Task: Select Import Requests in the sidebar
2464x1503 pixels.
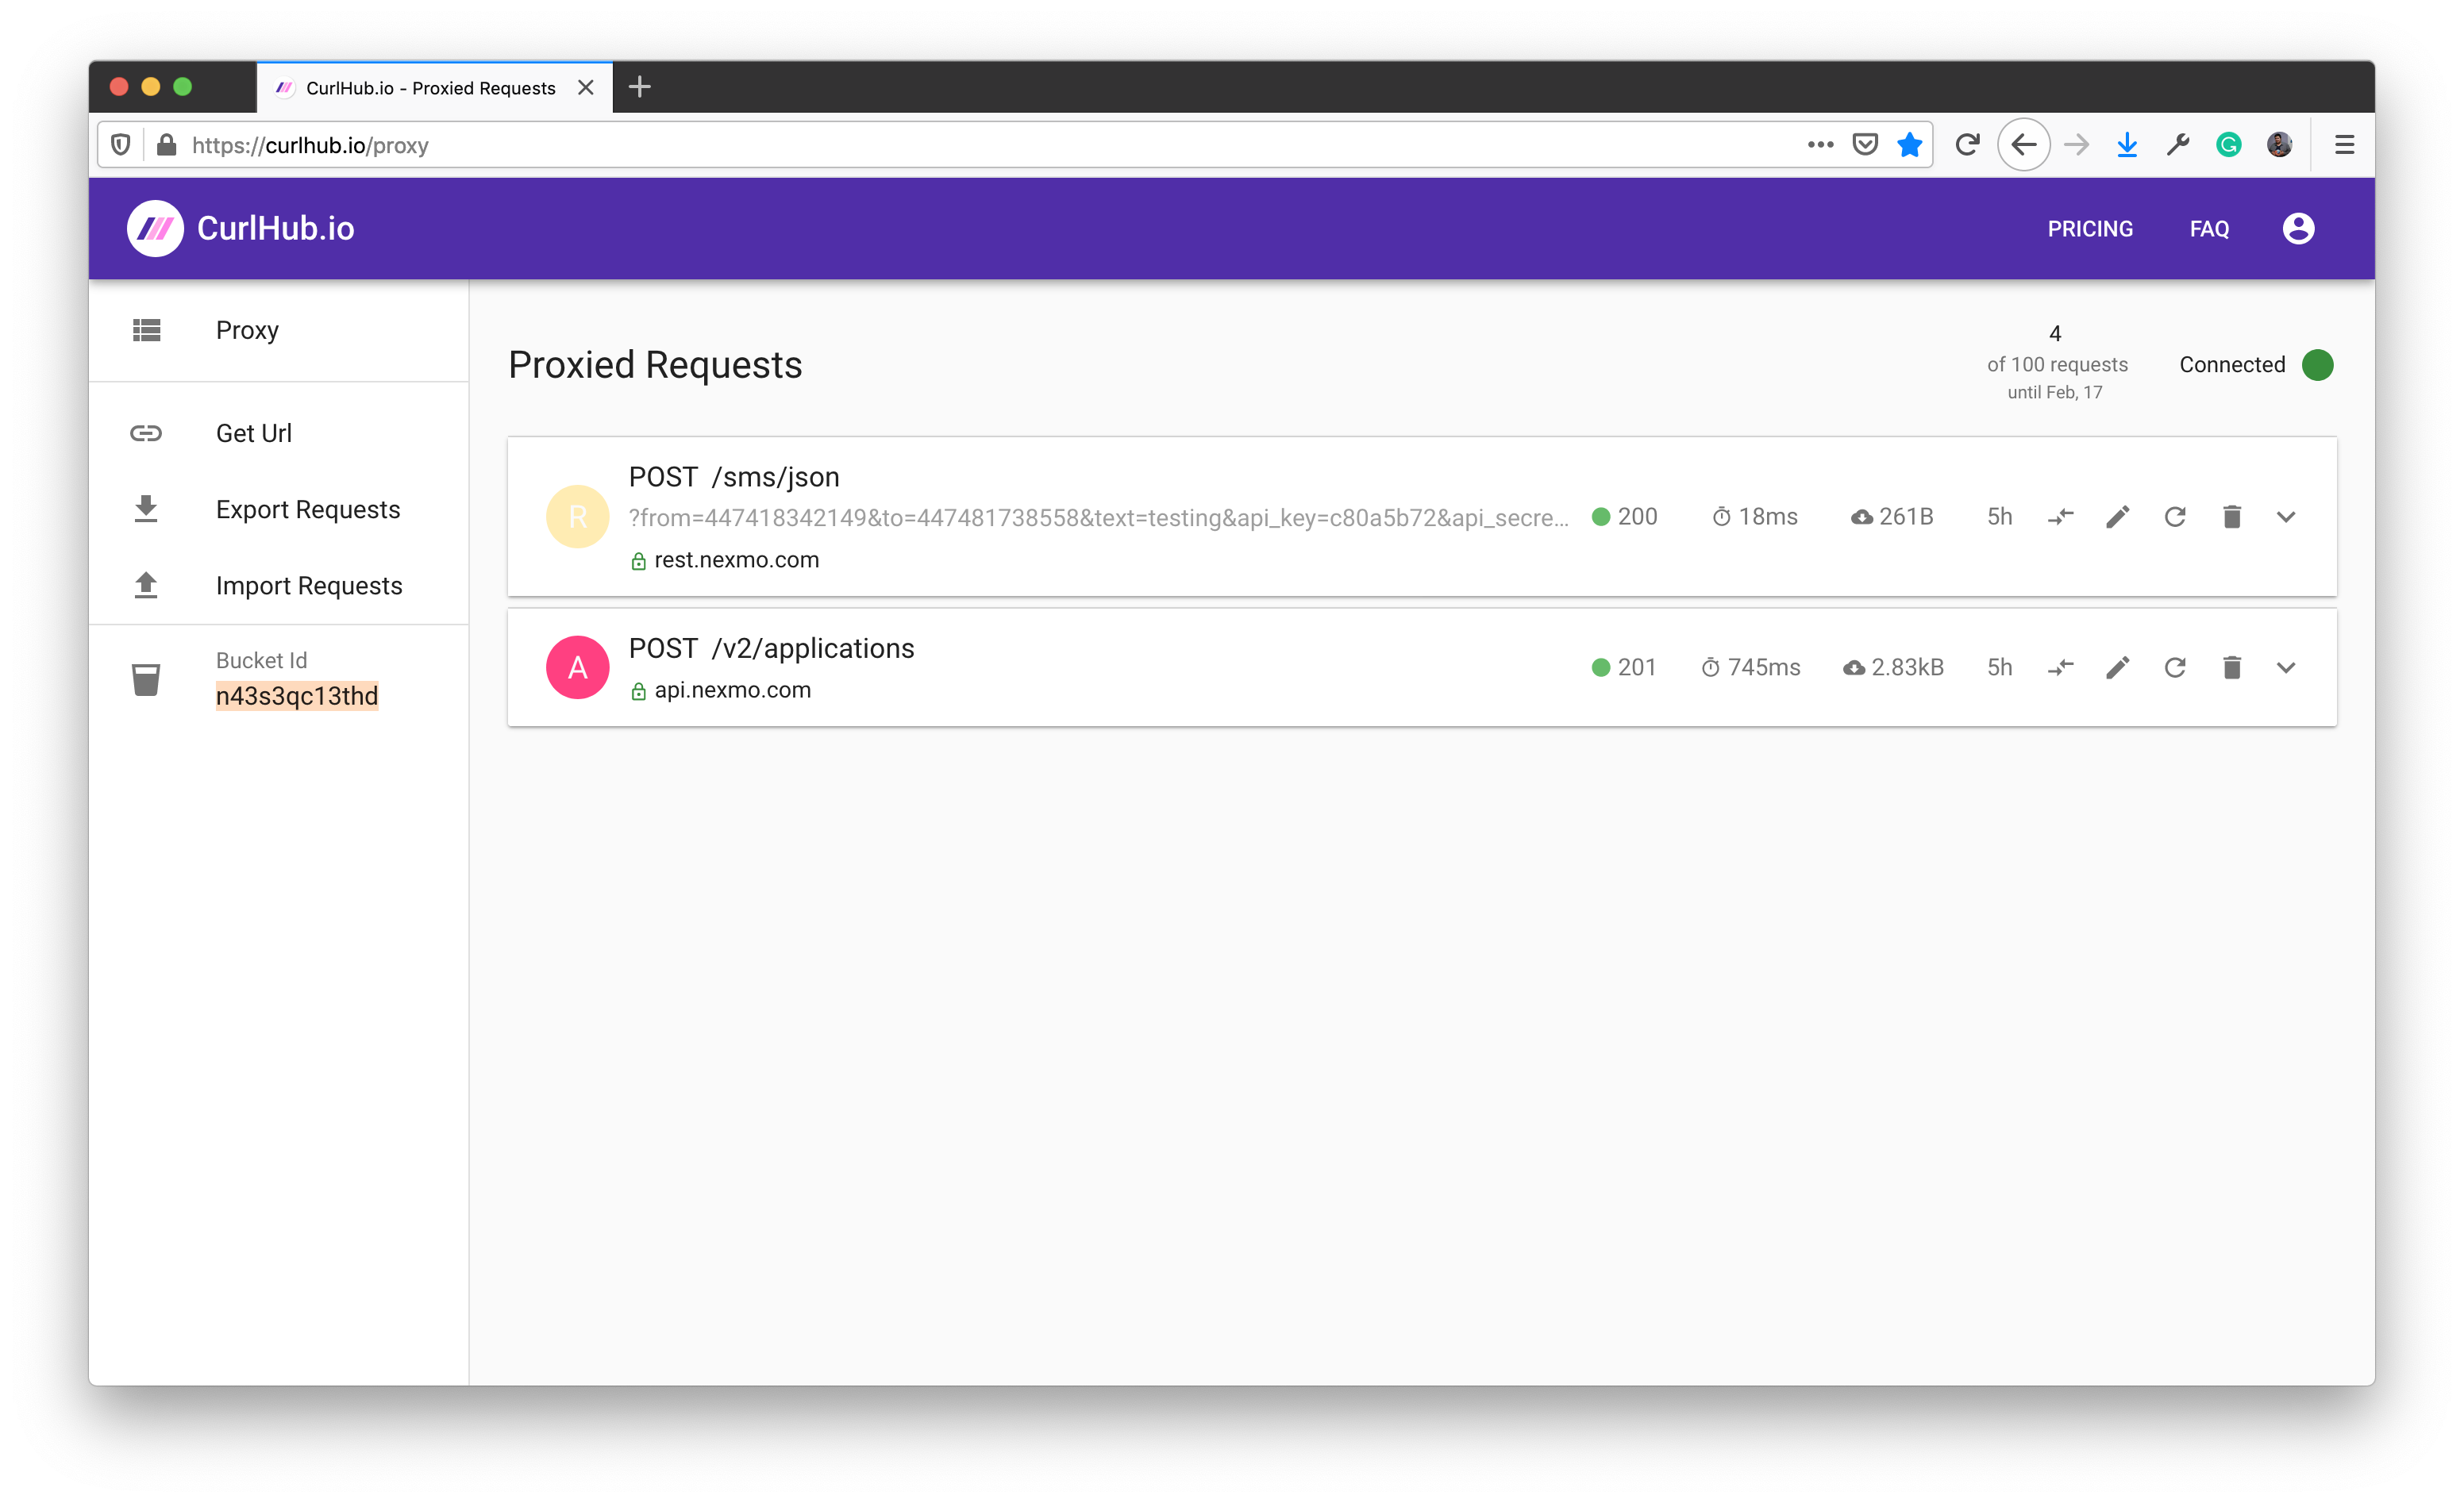Action: pos(278,585)
